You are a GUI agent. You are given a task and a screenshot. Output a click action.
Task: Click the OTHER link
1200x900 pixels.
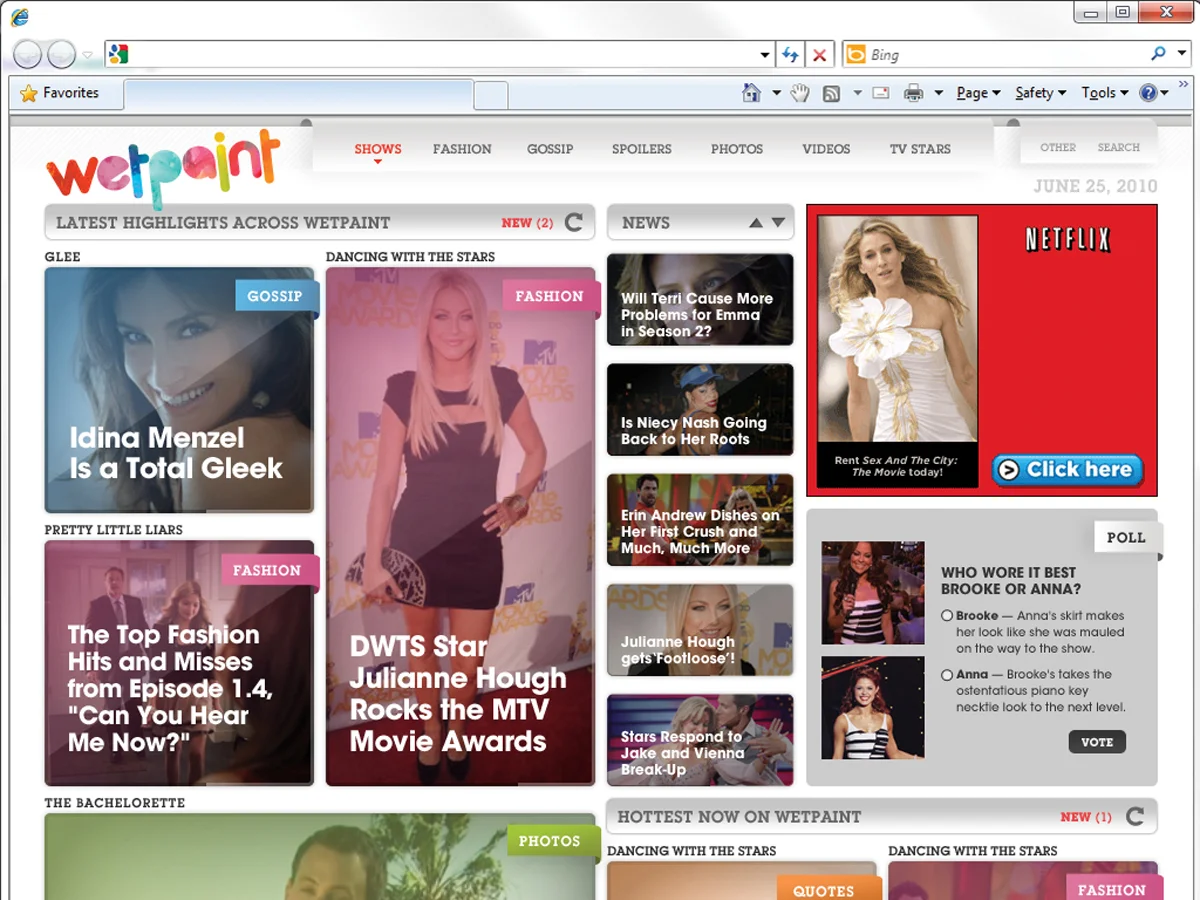[1058, 147]
